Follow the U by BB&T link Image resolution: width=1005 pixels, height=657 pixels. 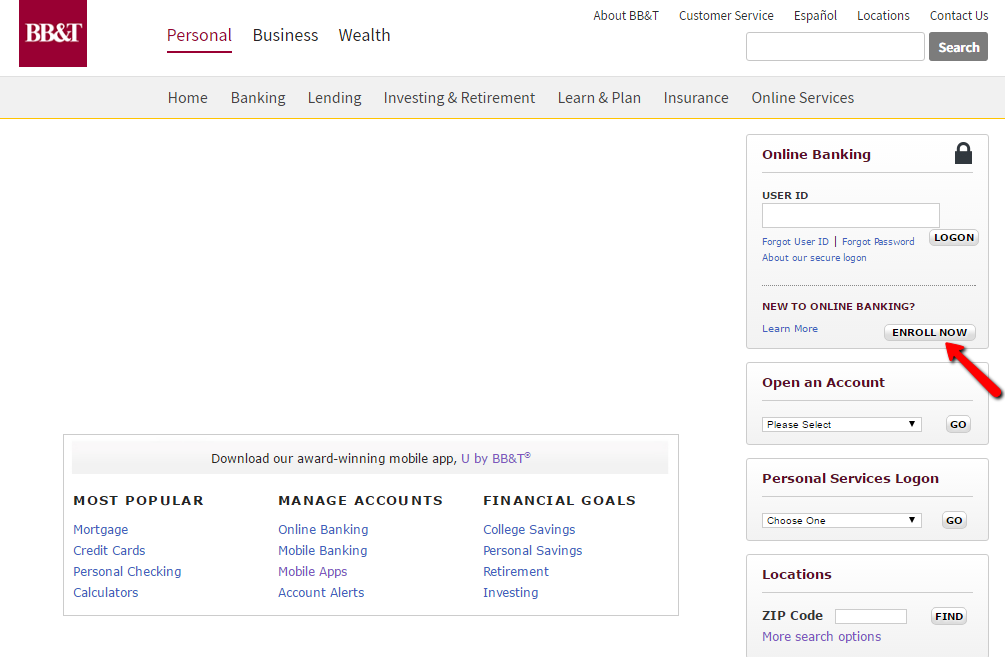(x=495, y=458)
